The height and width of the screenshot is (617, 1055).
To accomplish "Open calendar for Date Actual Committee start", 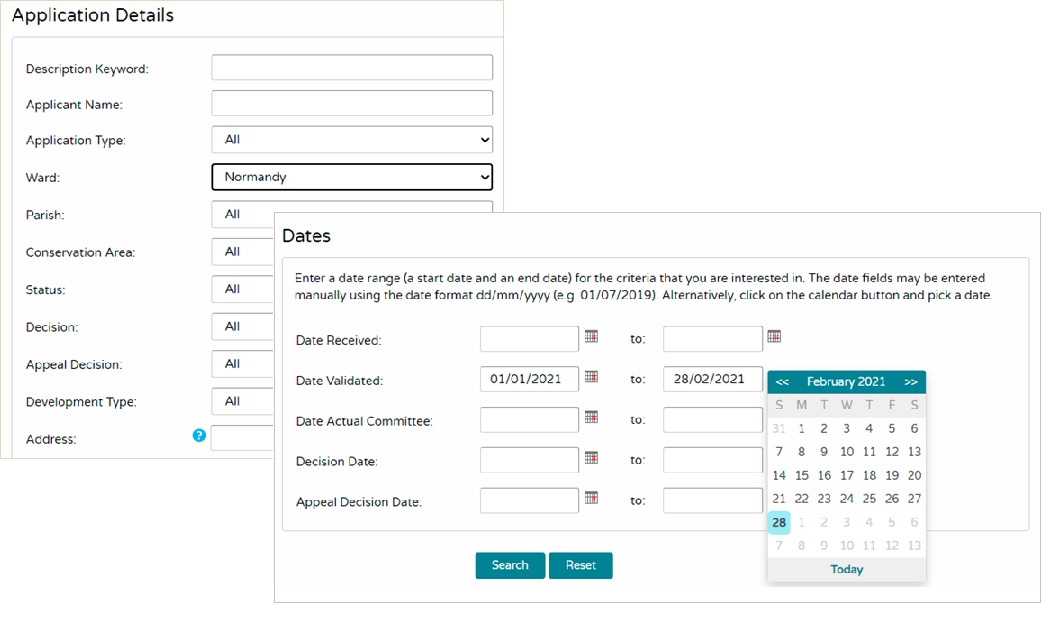I will [x=591, y=417].
